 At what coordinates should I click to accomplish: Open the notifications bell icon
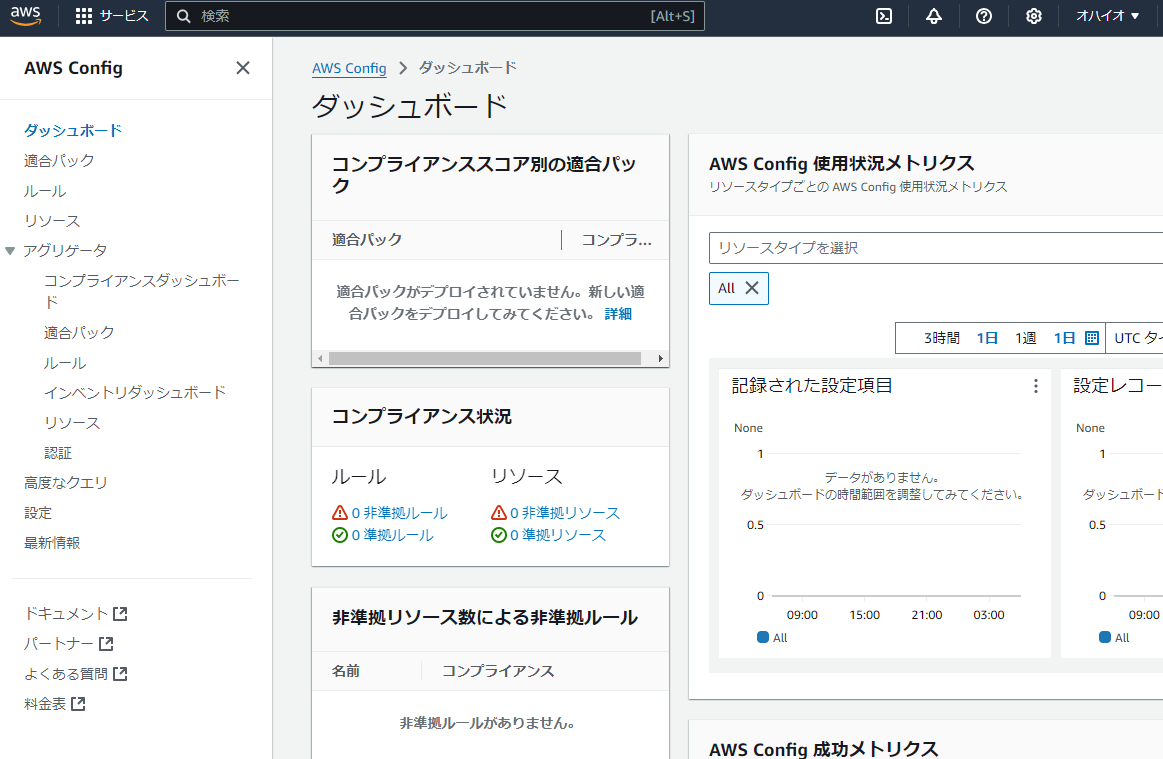pos(934,16)
